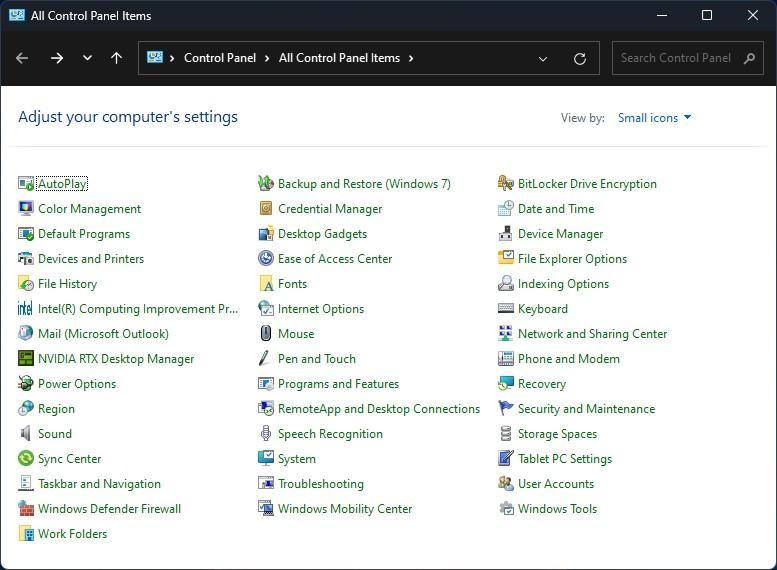Open the Power Options icon
The image size is (777, 570).
(x=26, y=384)
